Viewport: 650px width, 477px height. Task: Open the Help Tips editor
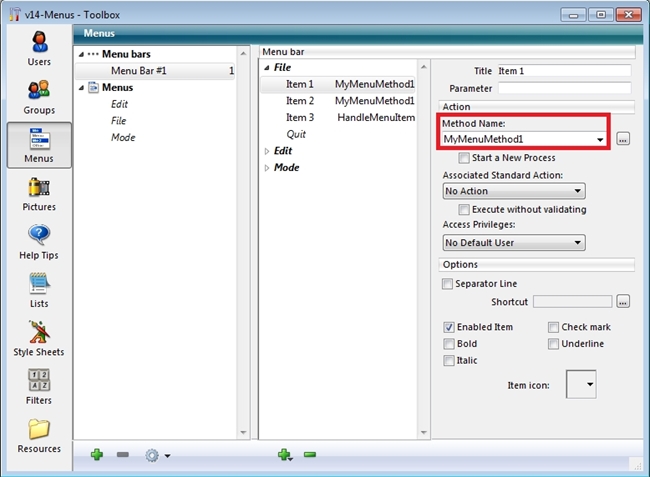(x=39, y=241)
